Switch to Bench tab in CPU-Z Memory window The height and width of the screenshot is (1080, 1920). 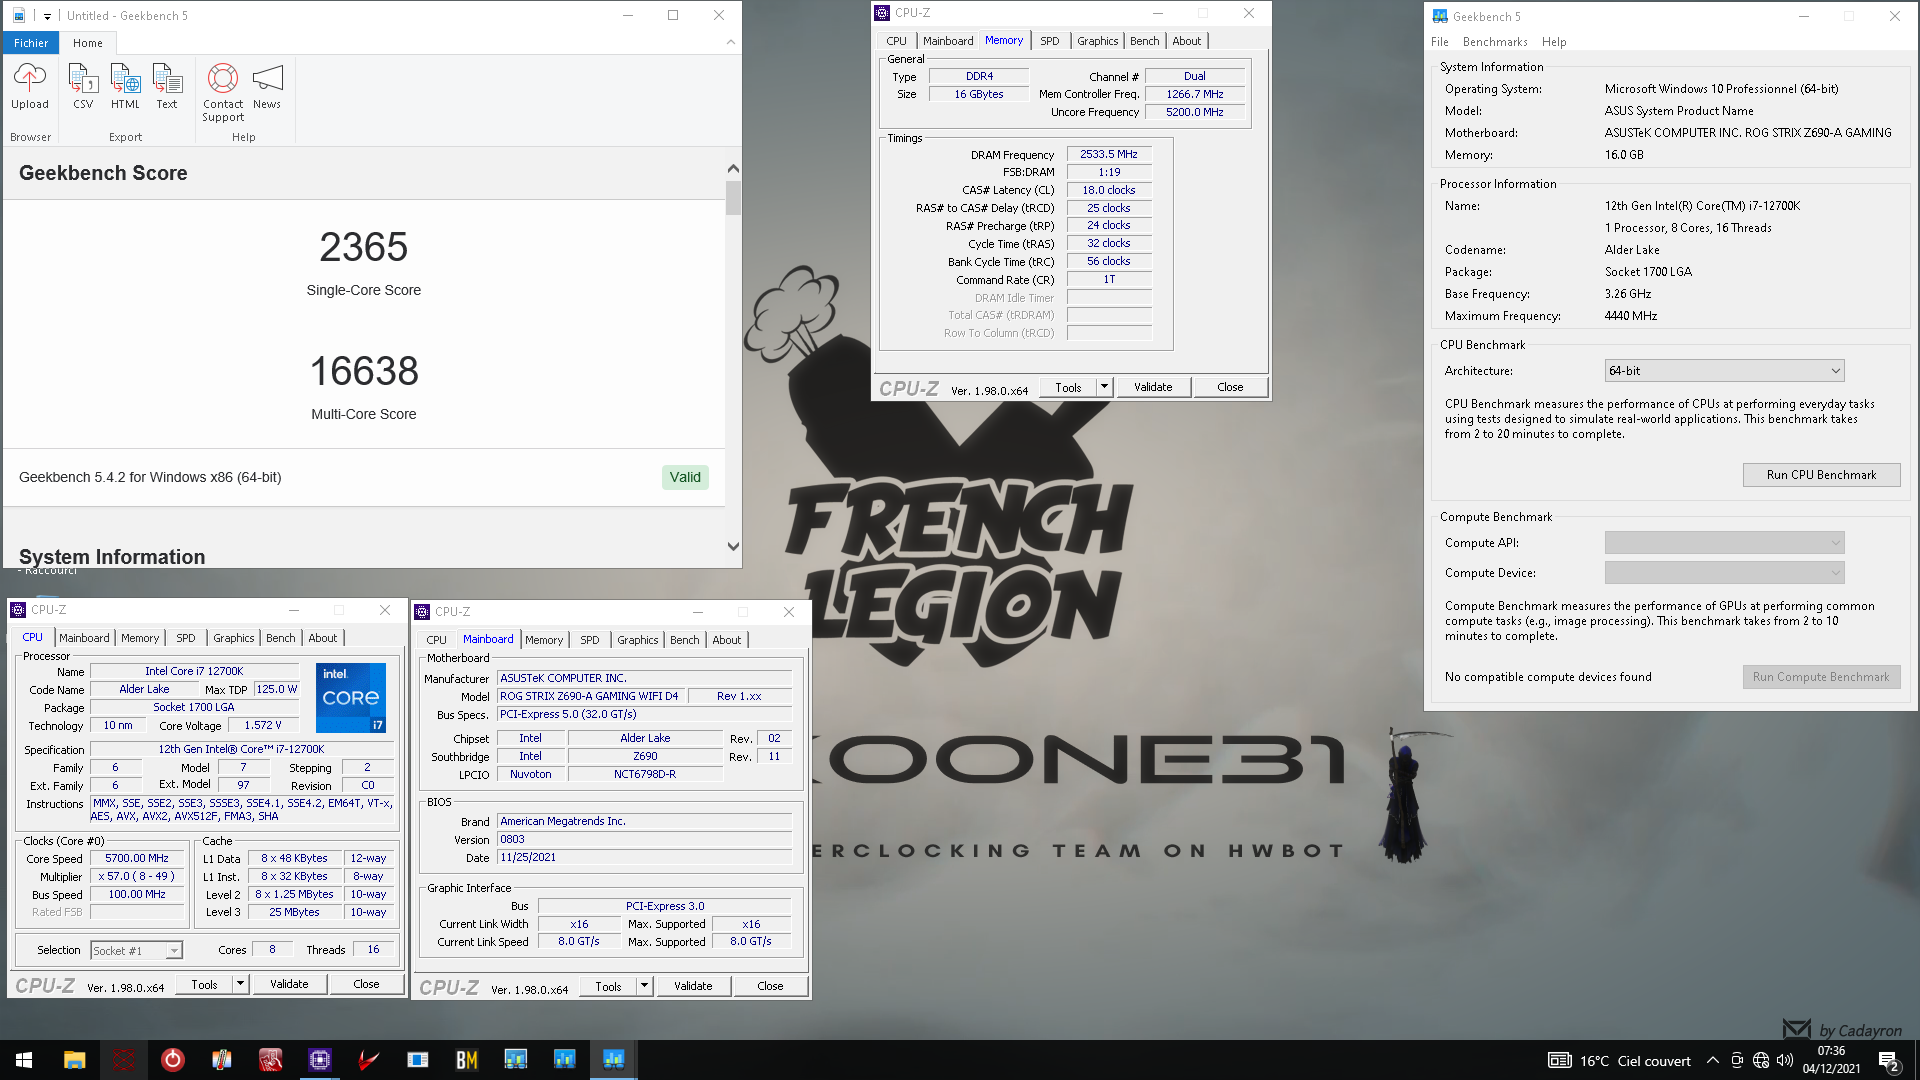(1144, 41)
